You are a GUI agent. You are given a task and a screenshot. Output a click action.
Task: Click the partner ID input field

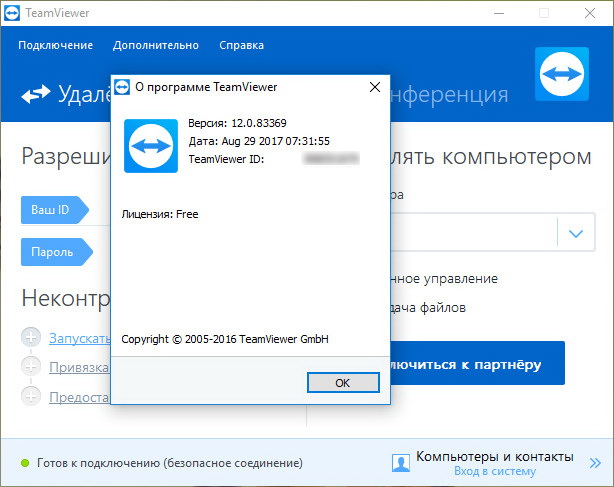coord(473,233)
